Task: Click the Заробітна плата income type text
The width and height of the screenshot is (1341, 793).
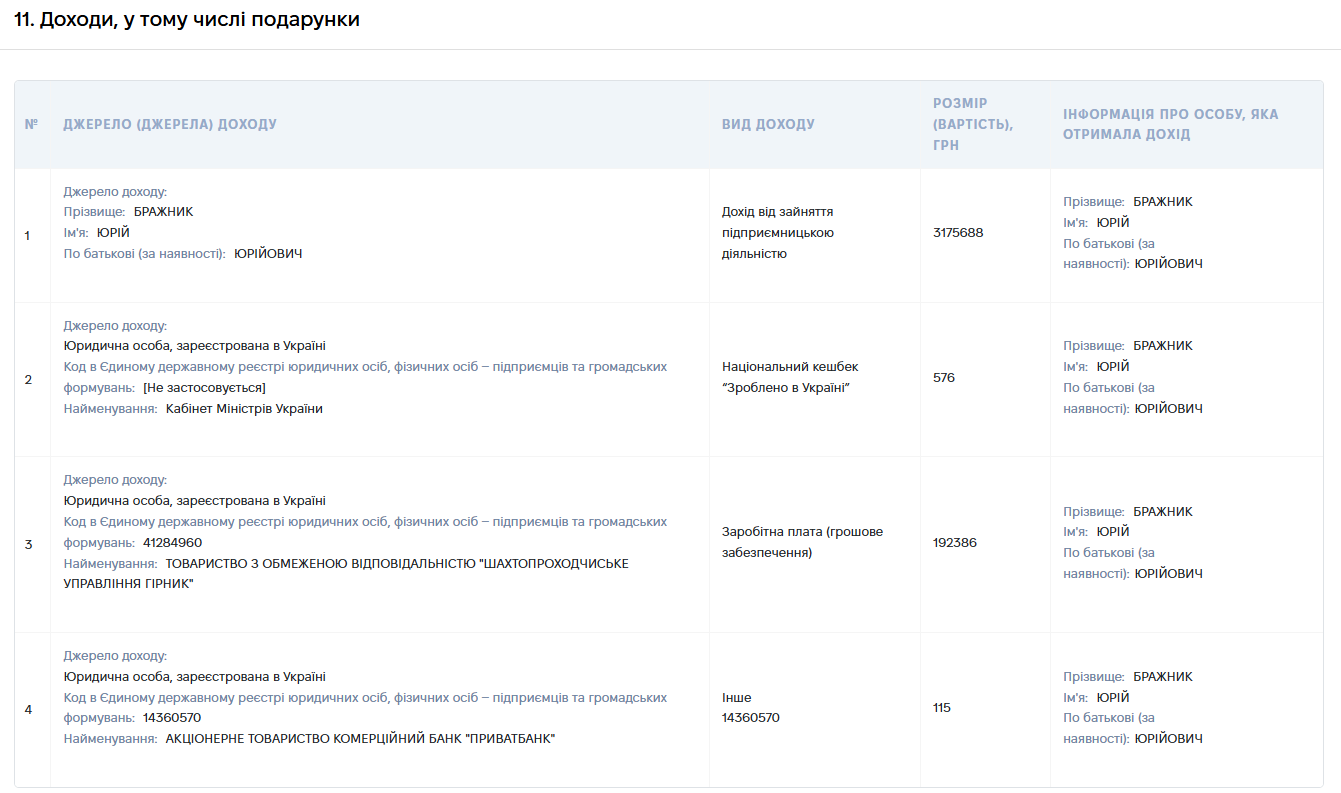Action: [803, 542]
